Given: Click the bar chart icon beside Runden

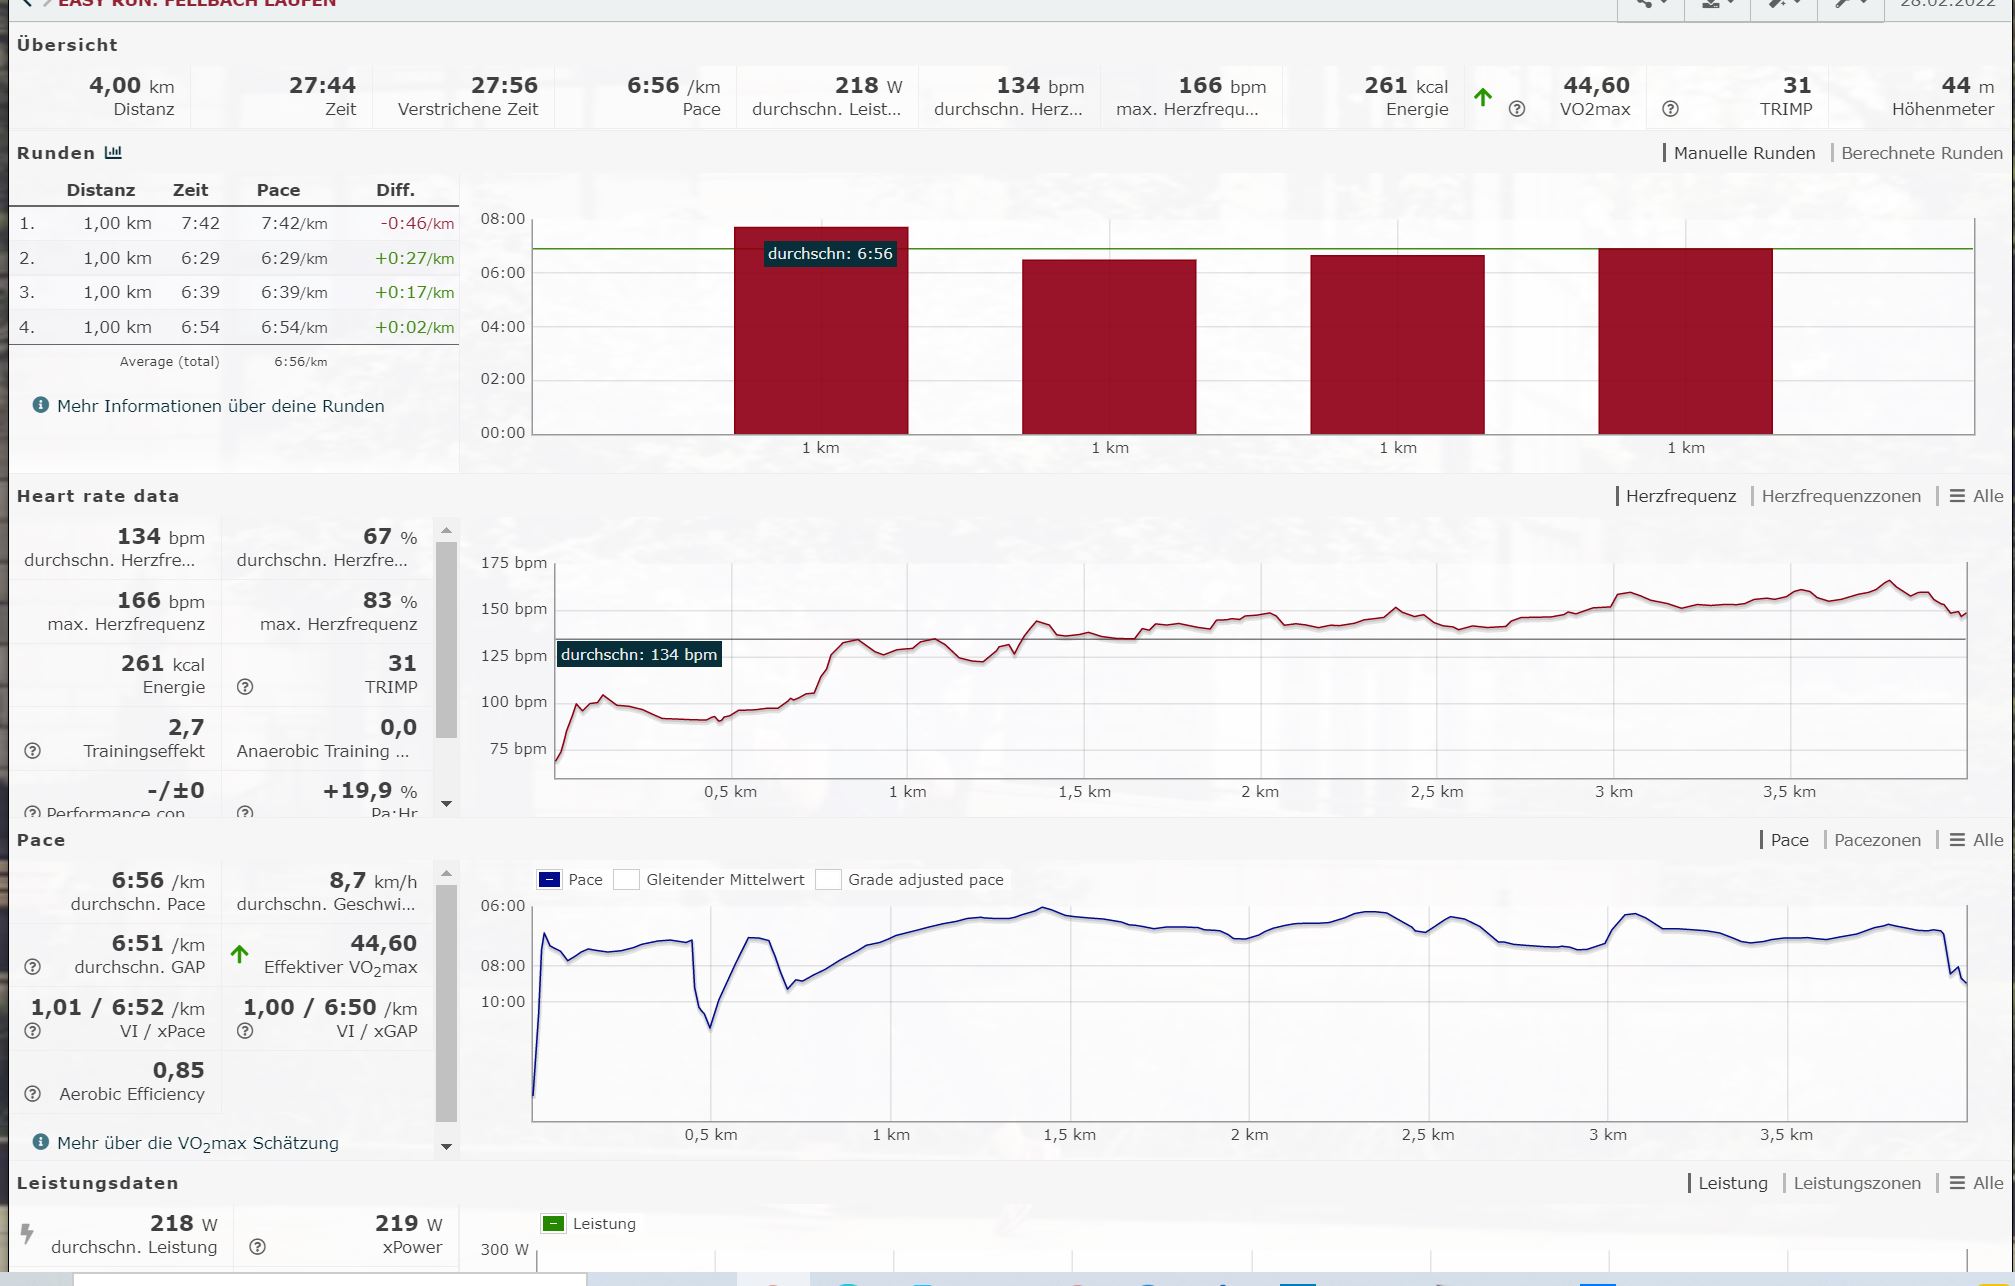Looking at the screenshot, I should 113,153.
